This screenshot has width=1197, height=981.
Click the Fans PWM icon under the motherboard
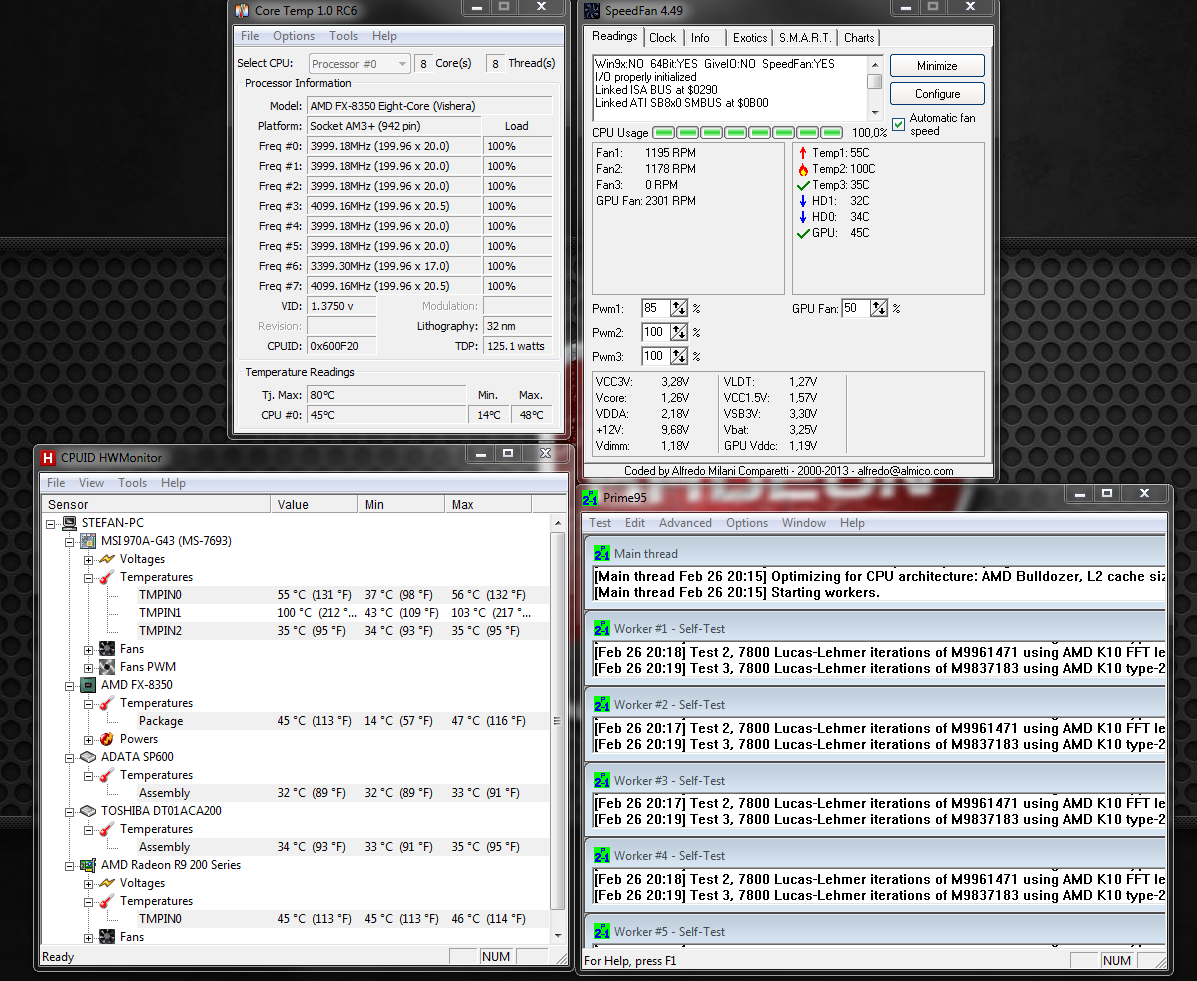coord(107,666)
